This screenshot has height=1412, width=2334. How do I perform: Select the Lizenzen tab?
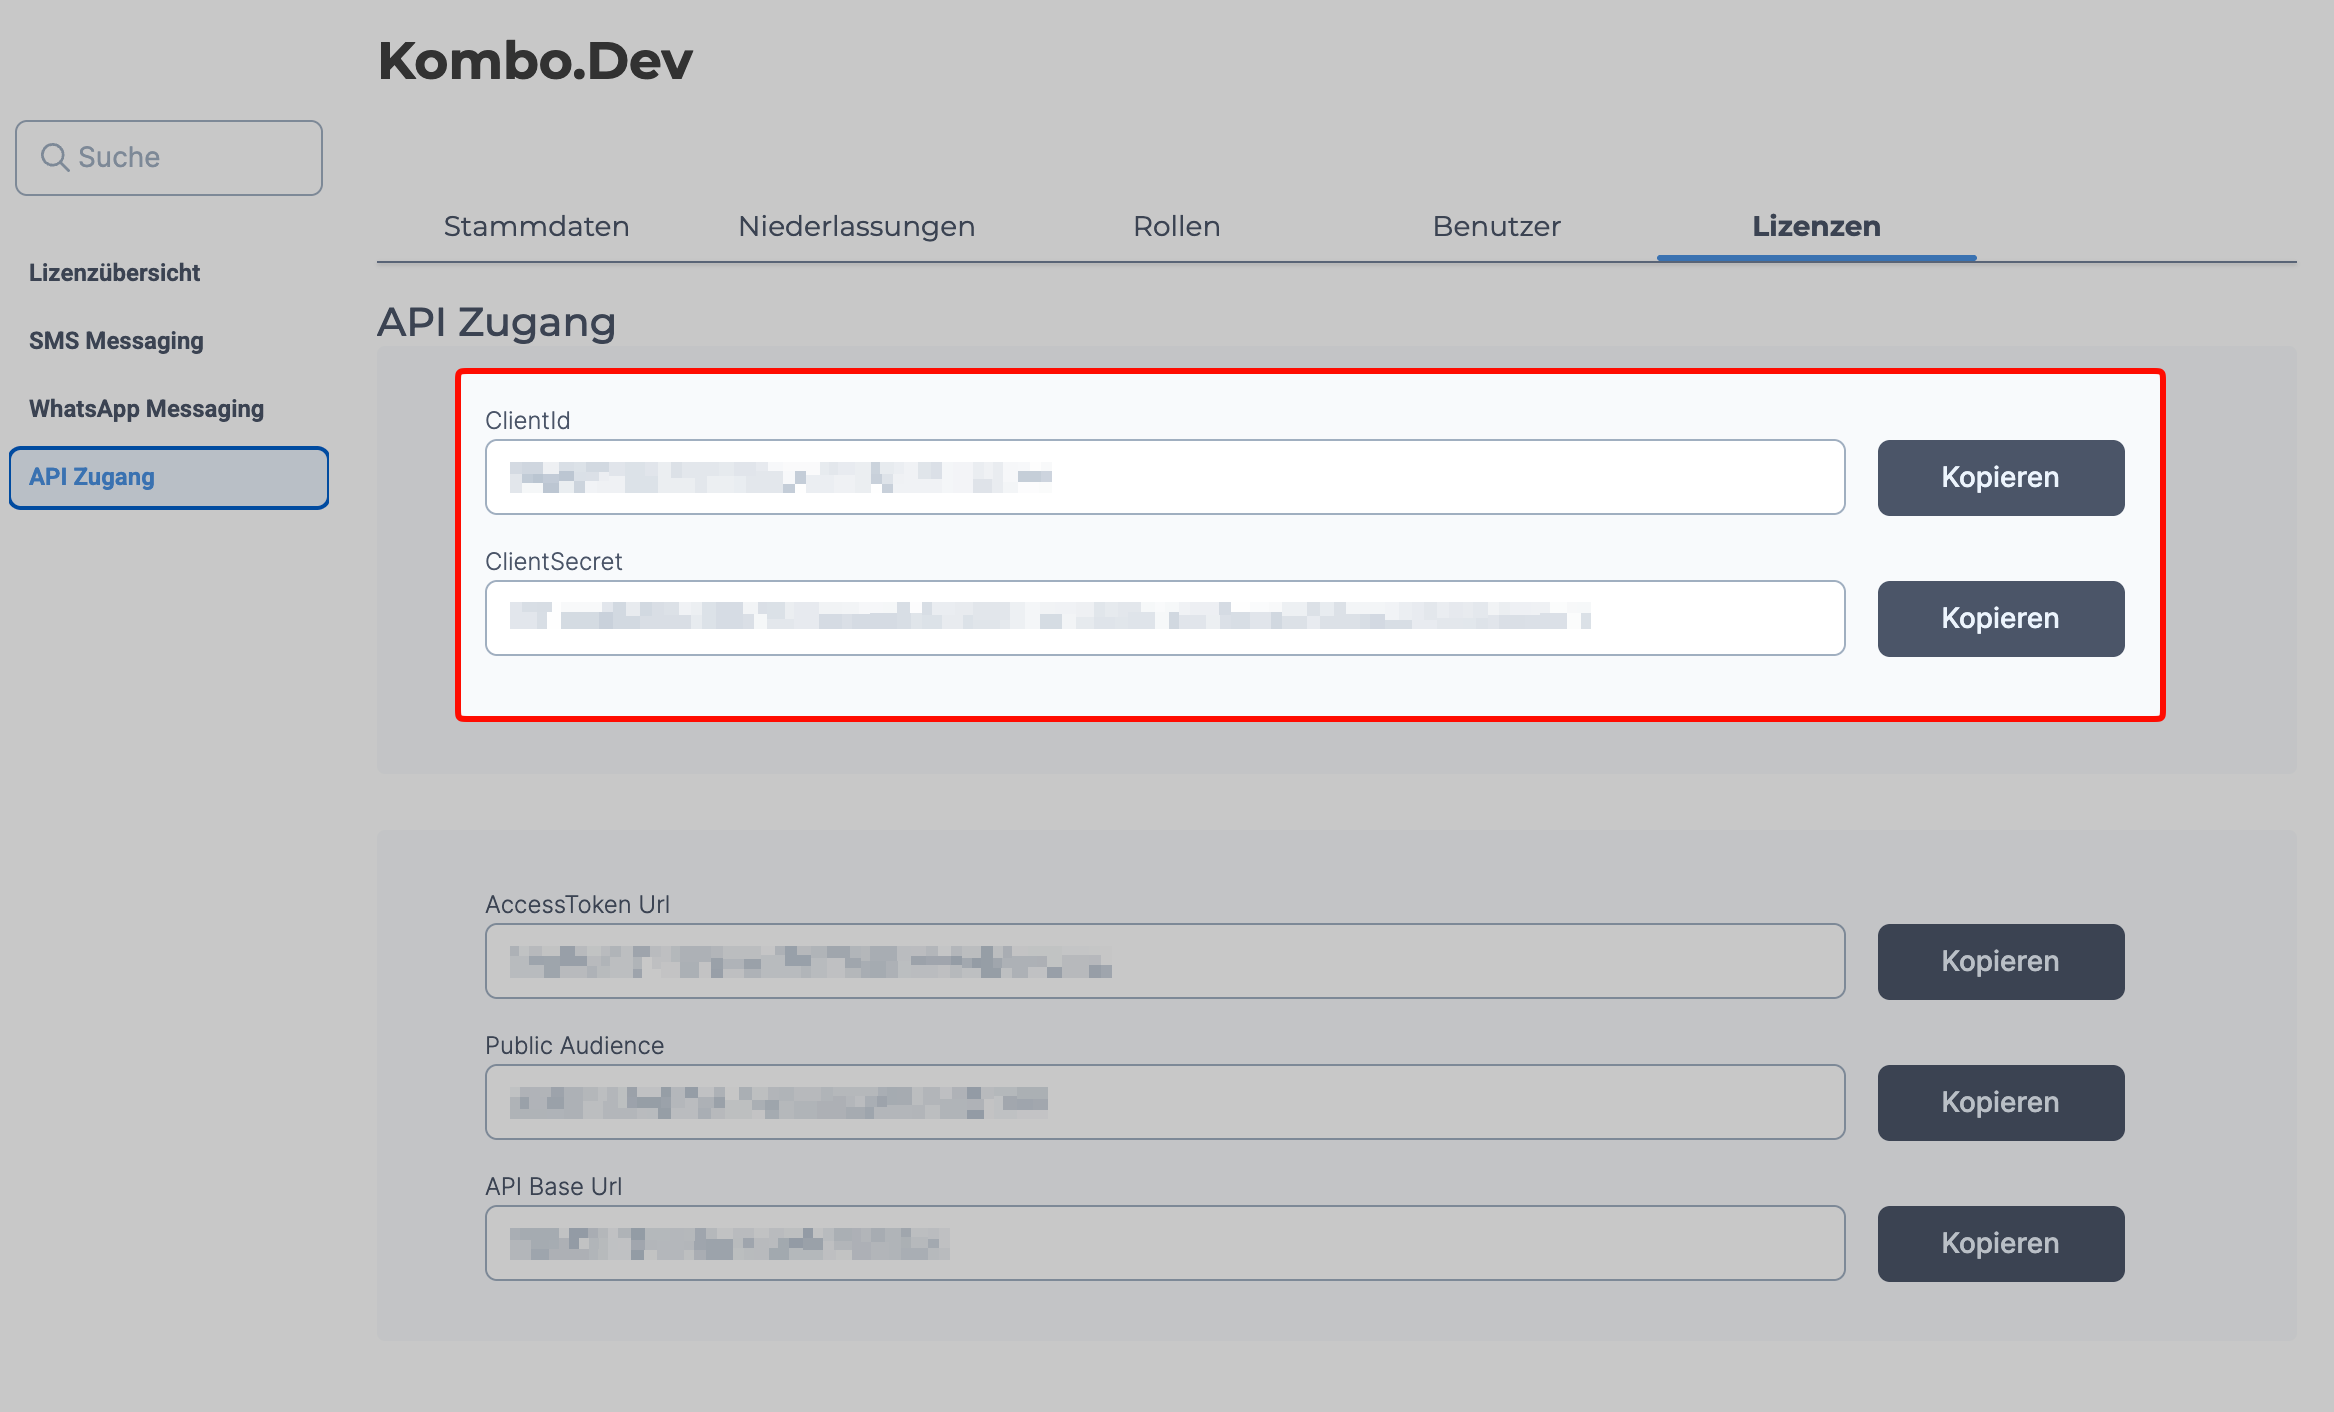point(1817,226)
